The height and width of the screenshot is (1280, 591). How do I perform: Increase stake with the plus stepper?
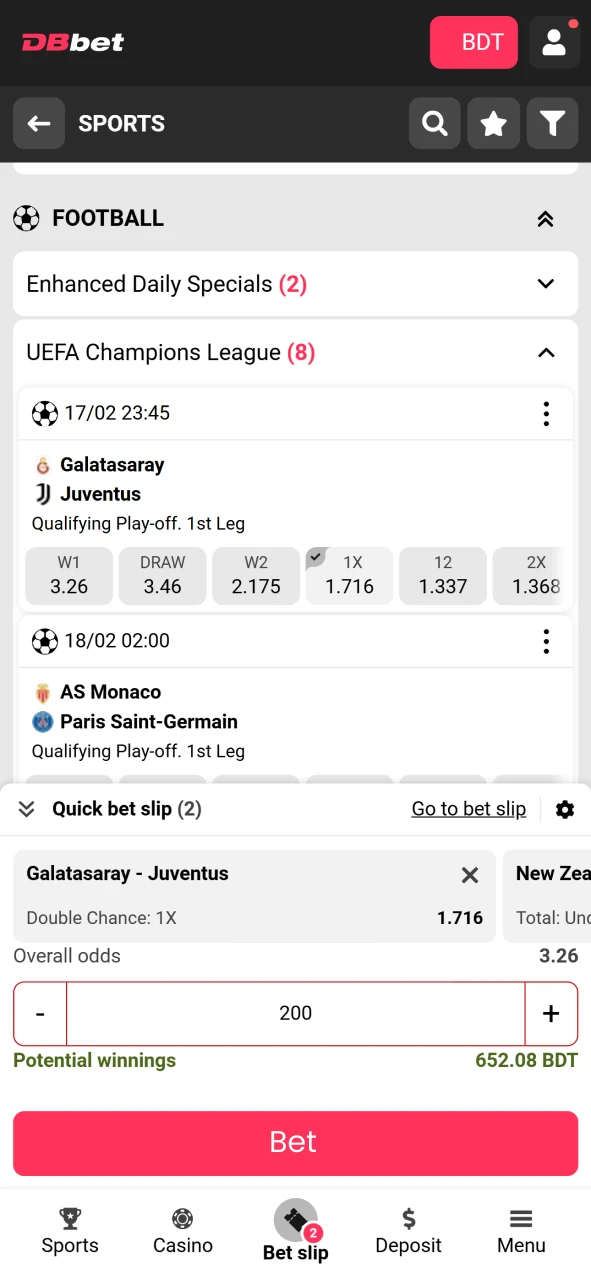pyautogui.click(x=551, y=1013)
